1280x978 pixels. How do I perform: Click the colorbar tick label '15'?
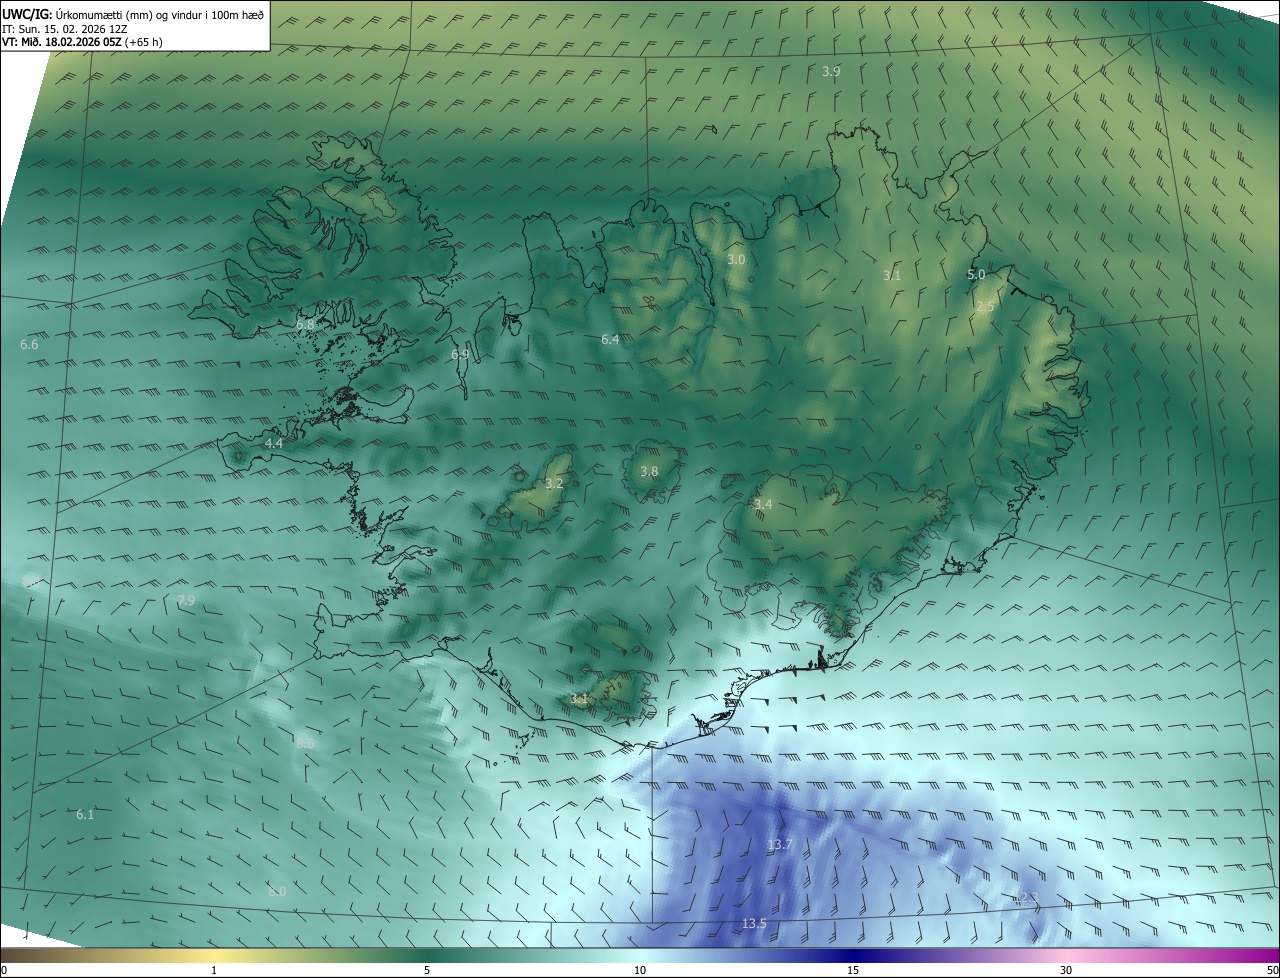pyautogui.click(x=853, y=970)
